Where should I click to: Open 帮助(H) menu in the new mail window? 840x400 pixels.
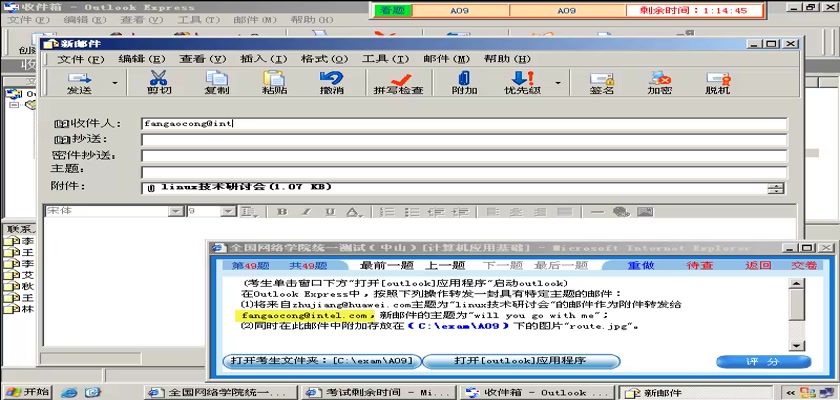click(507, 59)
